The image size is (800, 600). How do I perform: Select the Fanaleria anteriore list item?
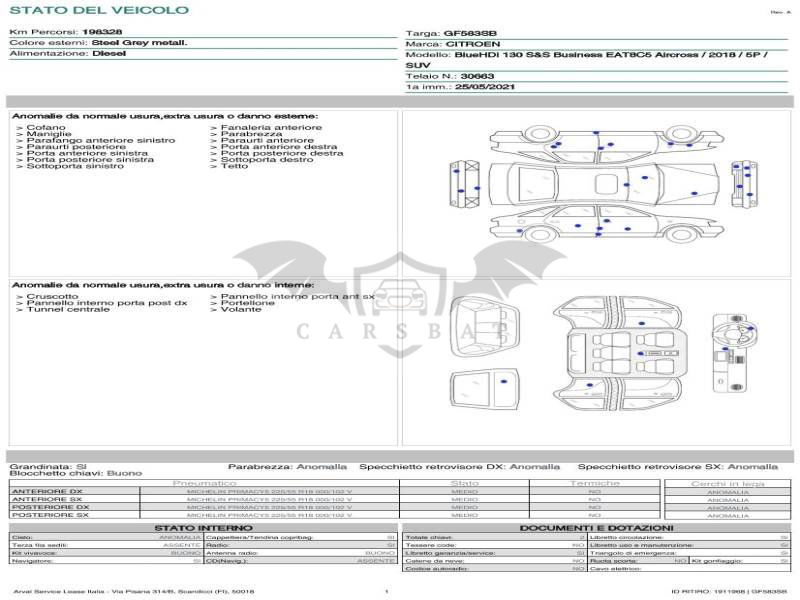point(270,128)
